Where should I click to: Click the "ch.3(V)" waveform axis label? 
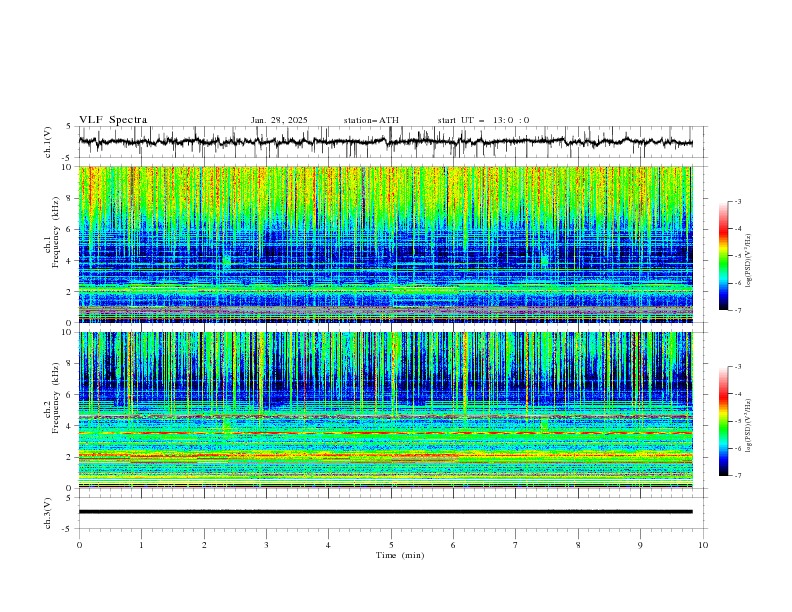[48, 513]
